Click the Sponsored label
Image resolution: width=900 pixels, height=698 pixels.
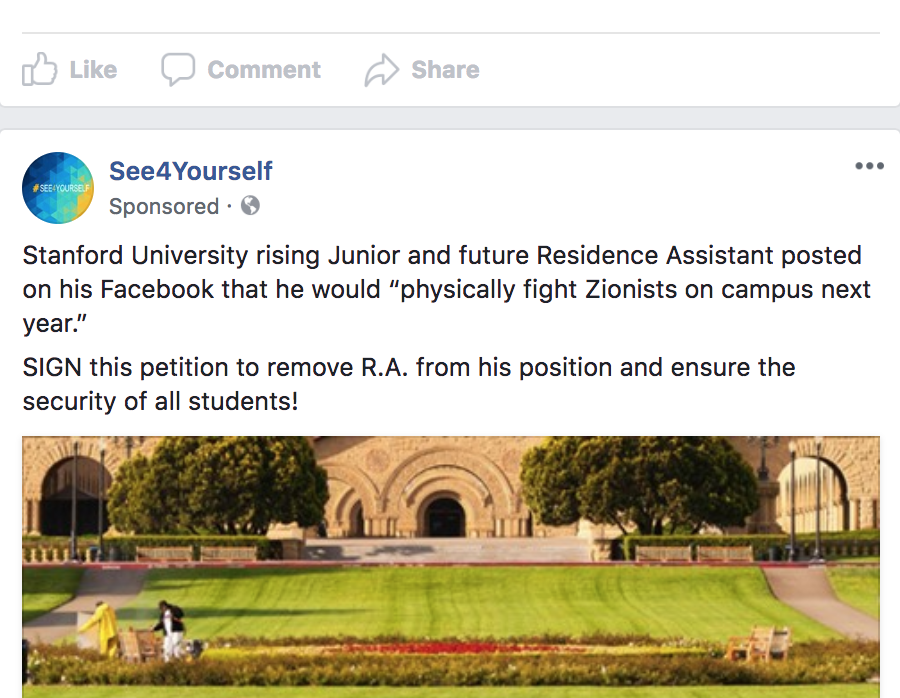(164, 206)
